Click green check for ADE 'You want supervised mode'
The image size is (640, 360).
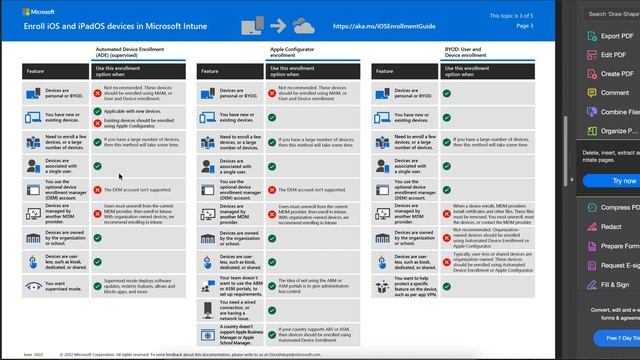tap(98, 287)
